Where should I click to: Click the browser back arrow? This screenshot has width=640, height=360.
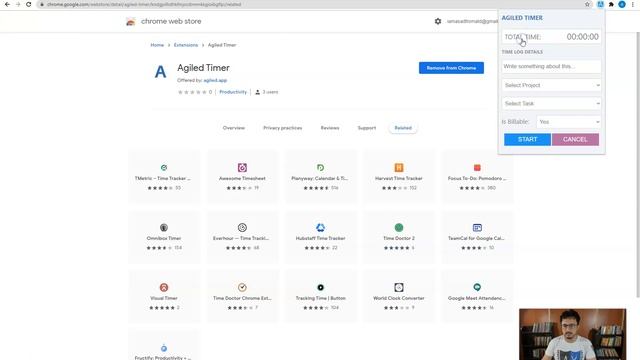pos(7,4)
